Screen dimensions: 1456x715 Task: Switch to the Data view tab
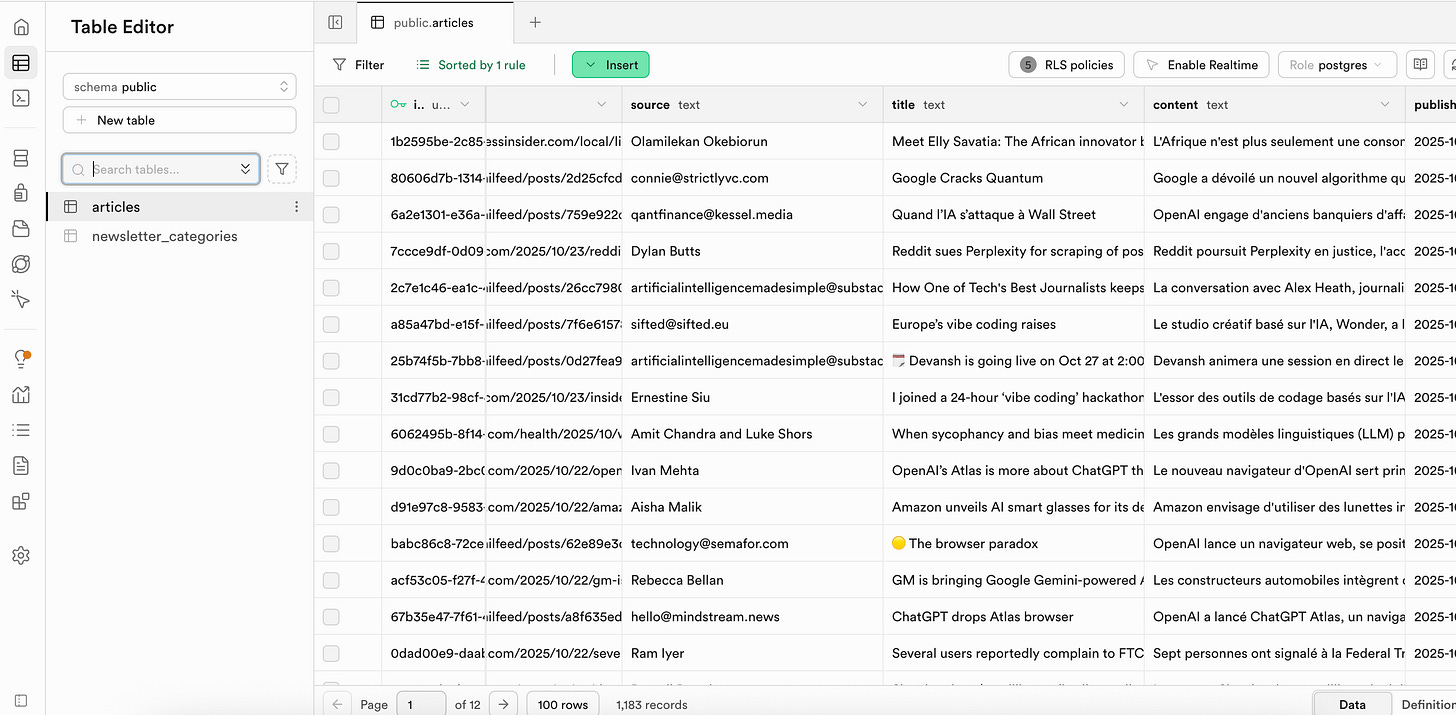(x=1352, y=704)
